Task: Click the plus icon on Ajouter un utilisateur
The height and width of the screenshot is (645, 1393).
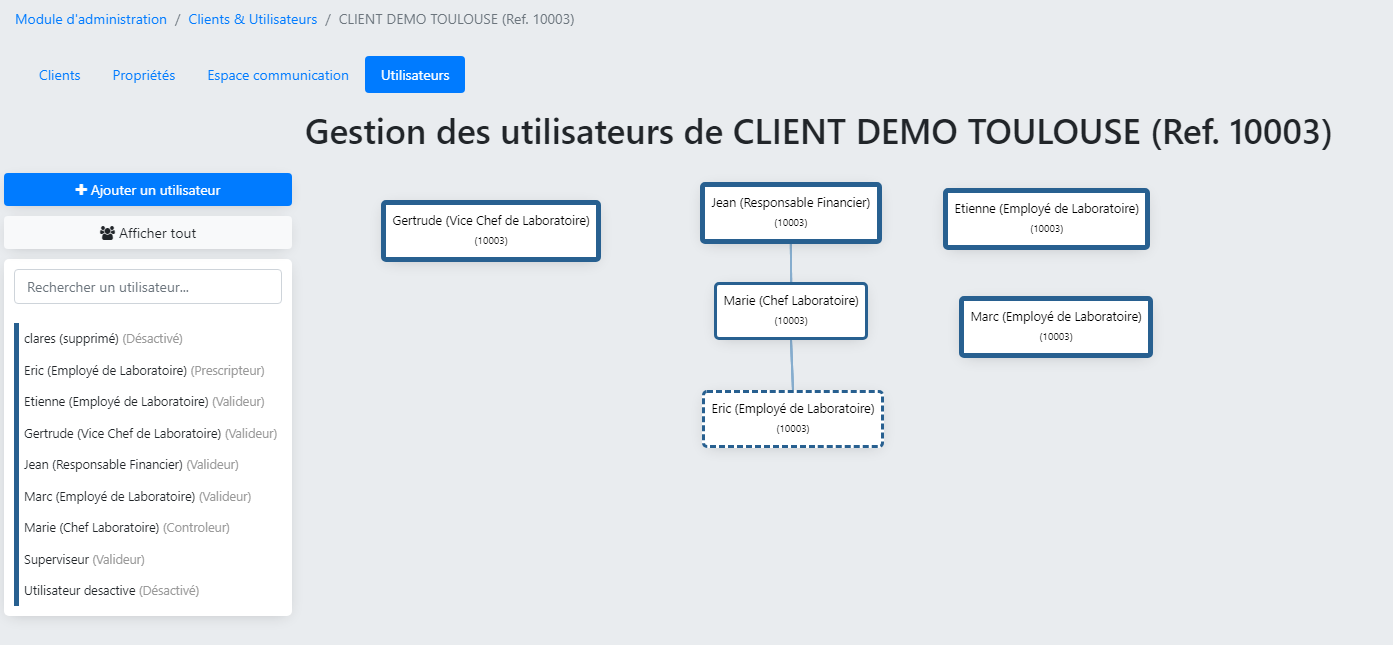Action: click(x=82, y=190)
